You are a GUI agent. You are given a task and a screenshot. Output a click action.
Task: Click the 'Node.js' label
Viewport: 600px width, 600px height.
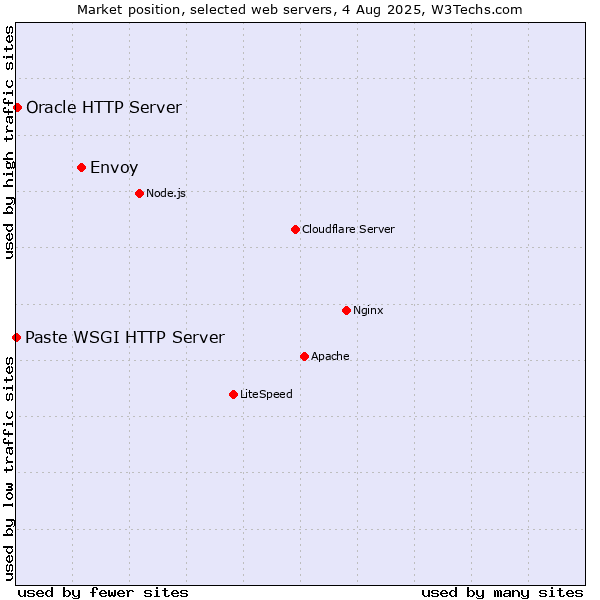click(x=166, y=194)
